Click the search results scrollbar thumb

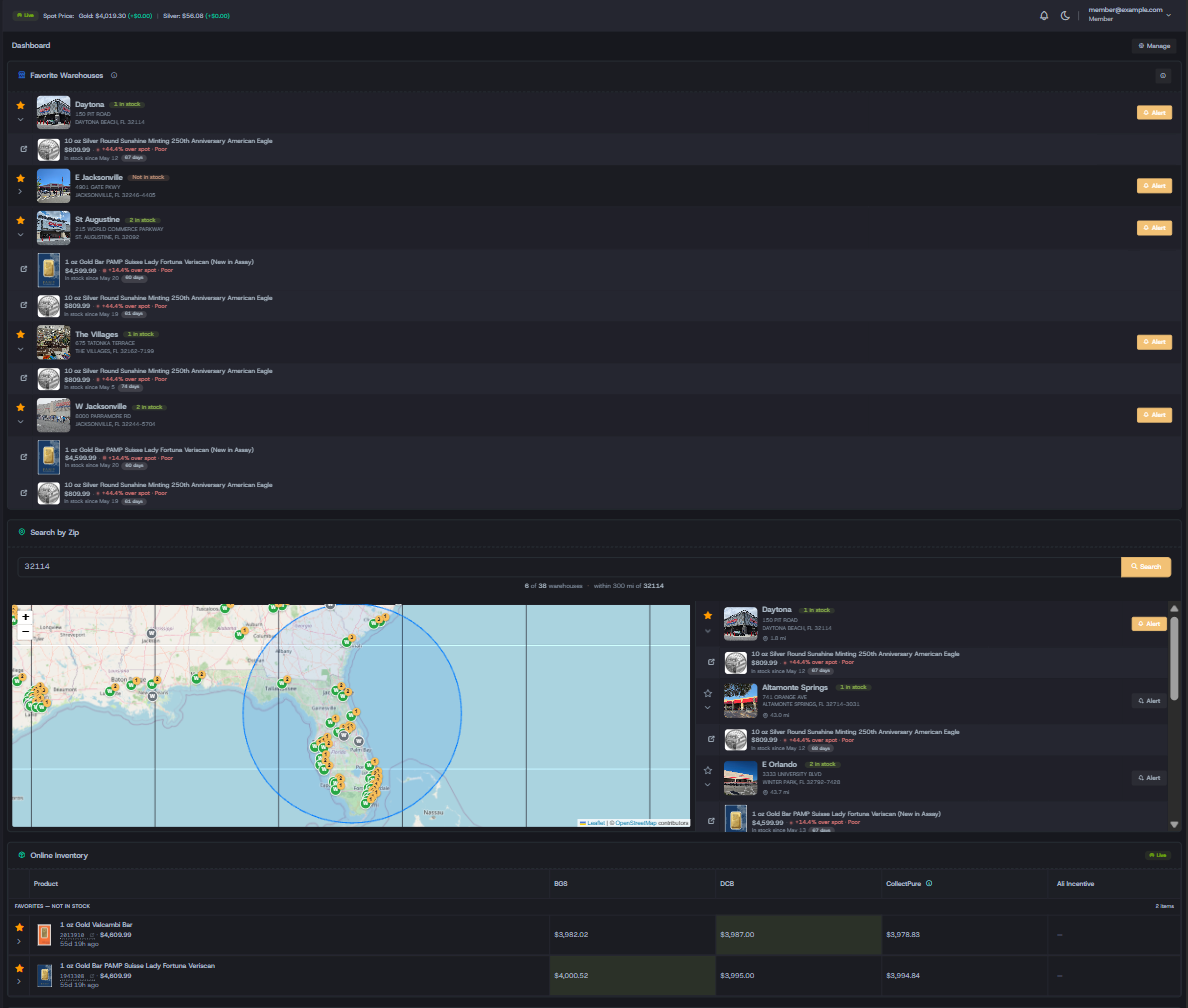[x=1174, y=658]
